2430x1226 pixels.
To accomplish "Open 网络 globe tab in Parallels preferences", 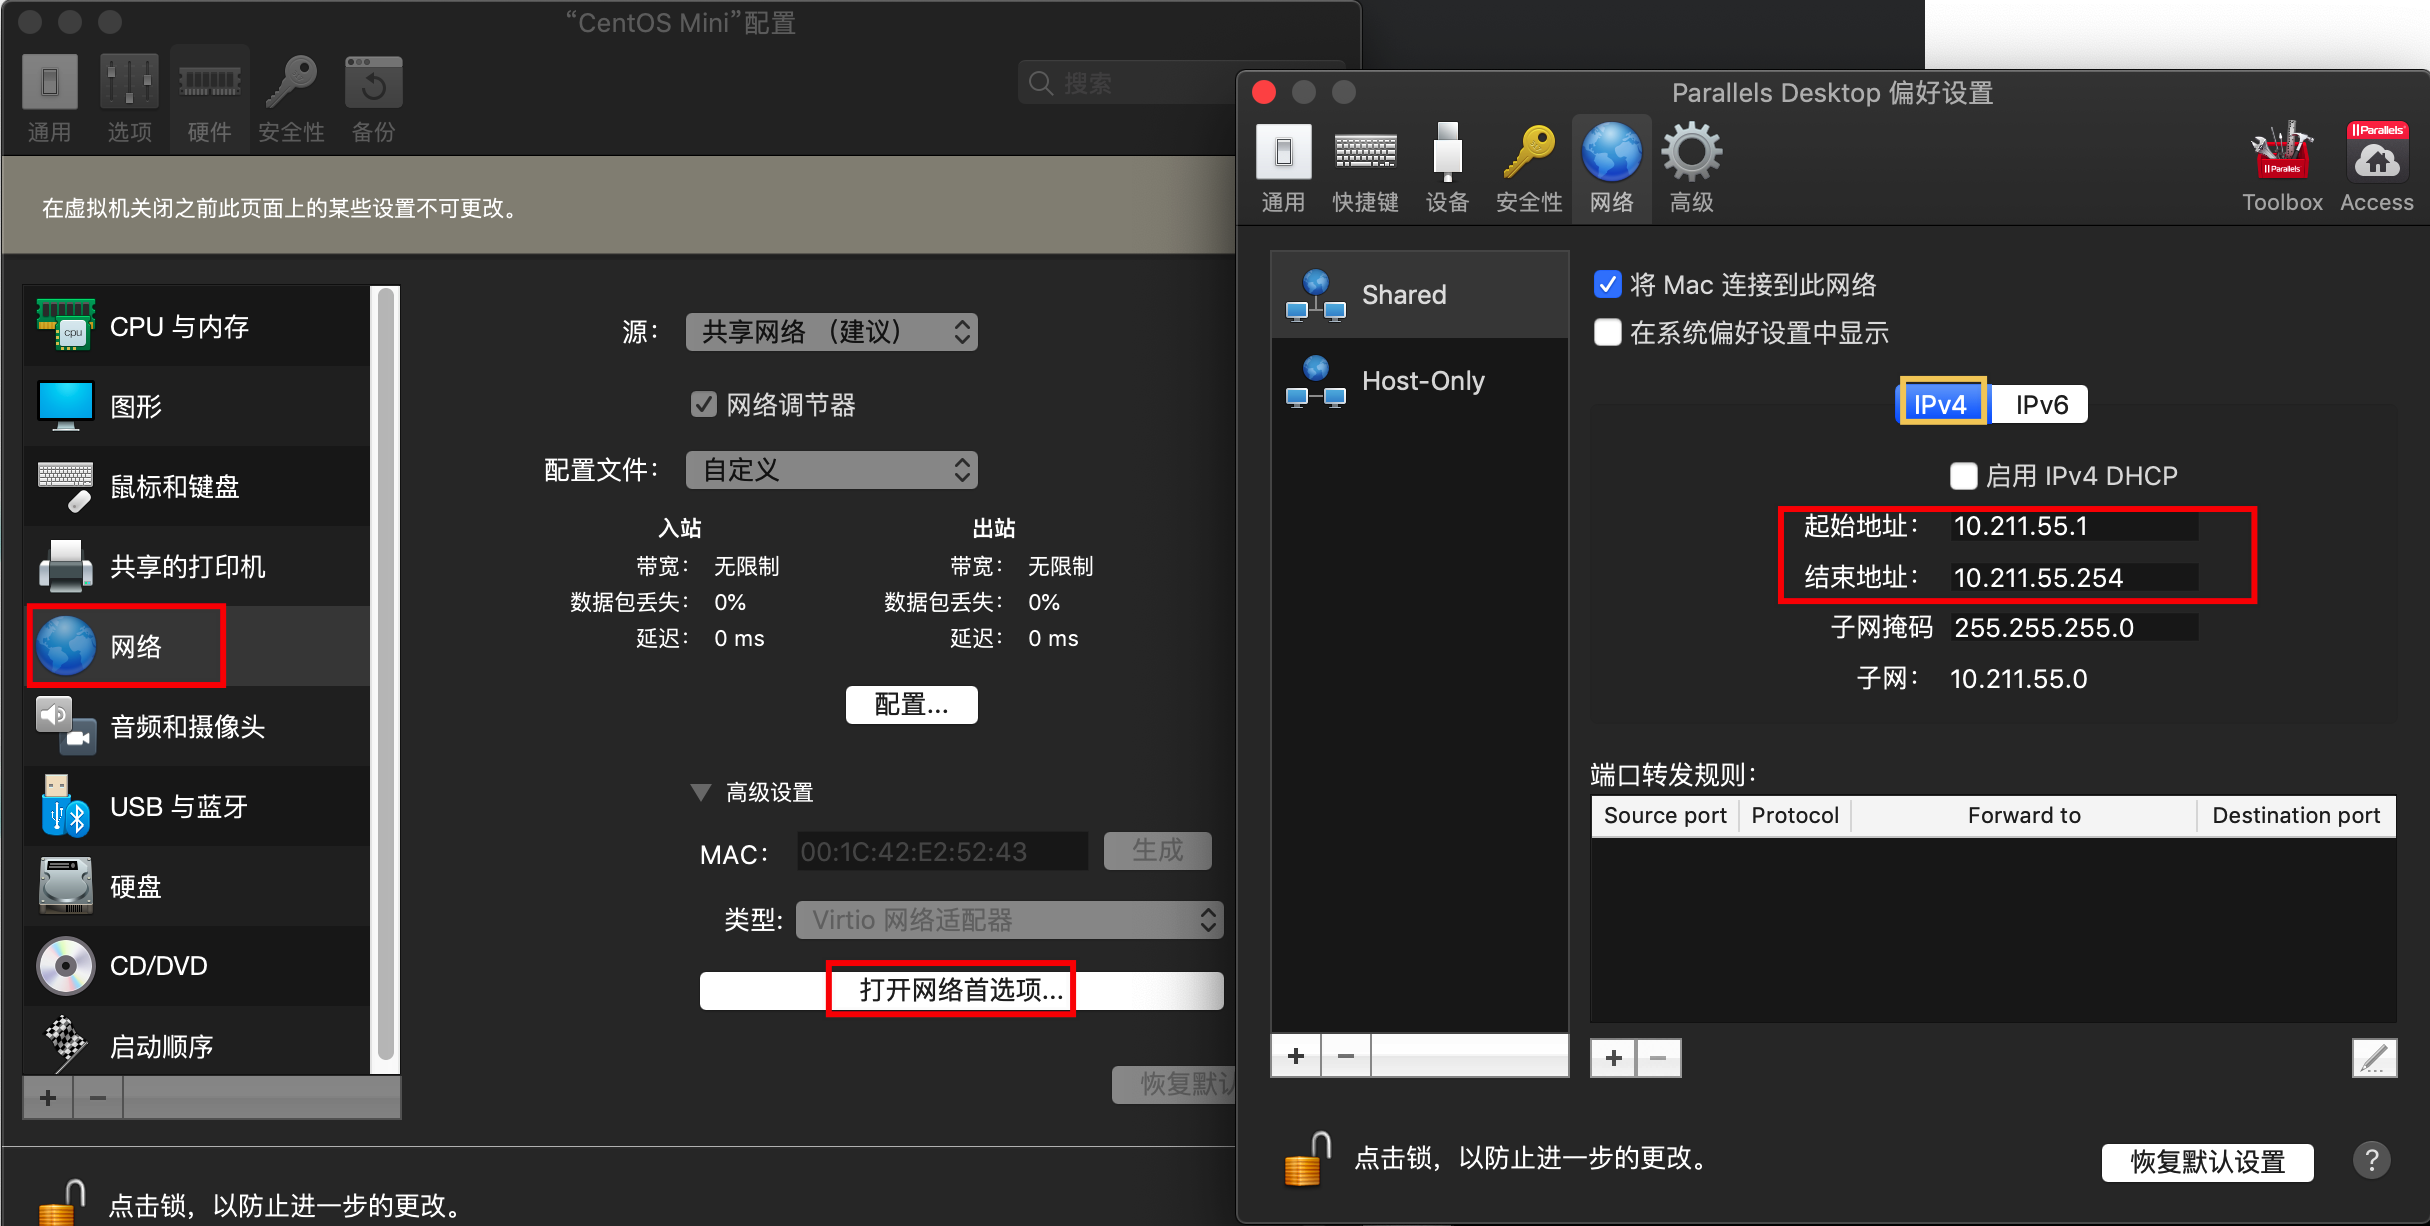I will click(1611, 168).
